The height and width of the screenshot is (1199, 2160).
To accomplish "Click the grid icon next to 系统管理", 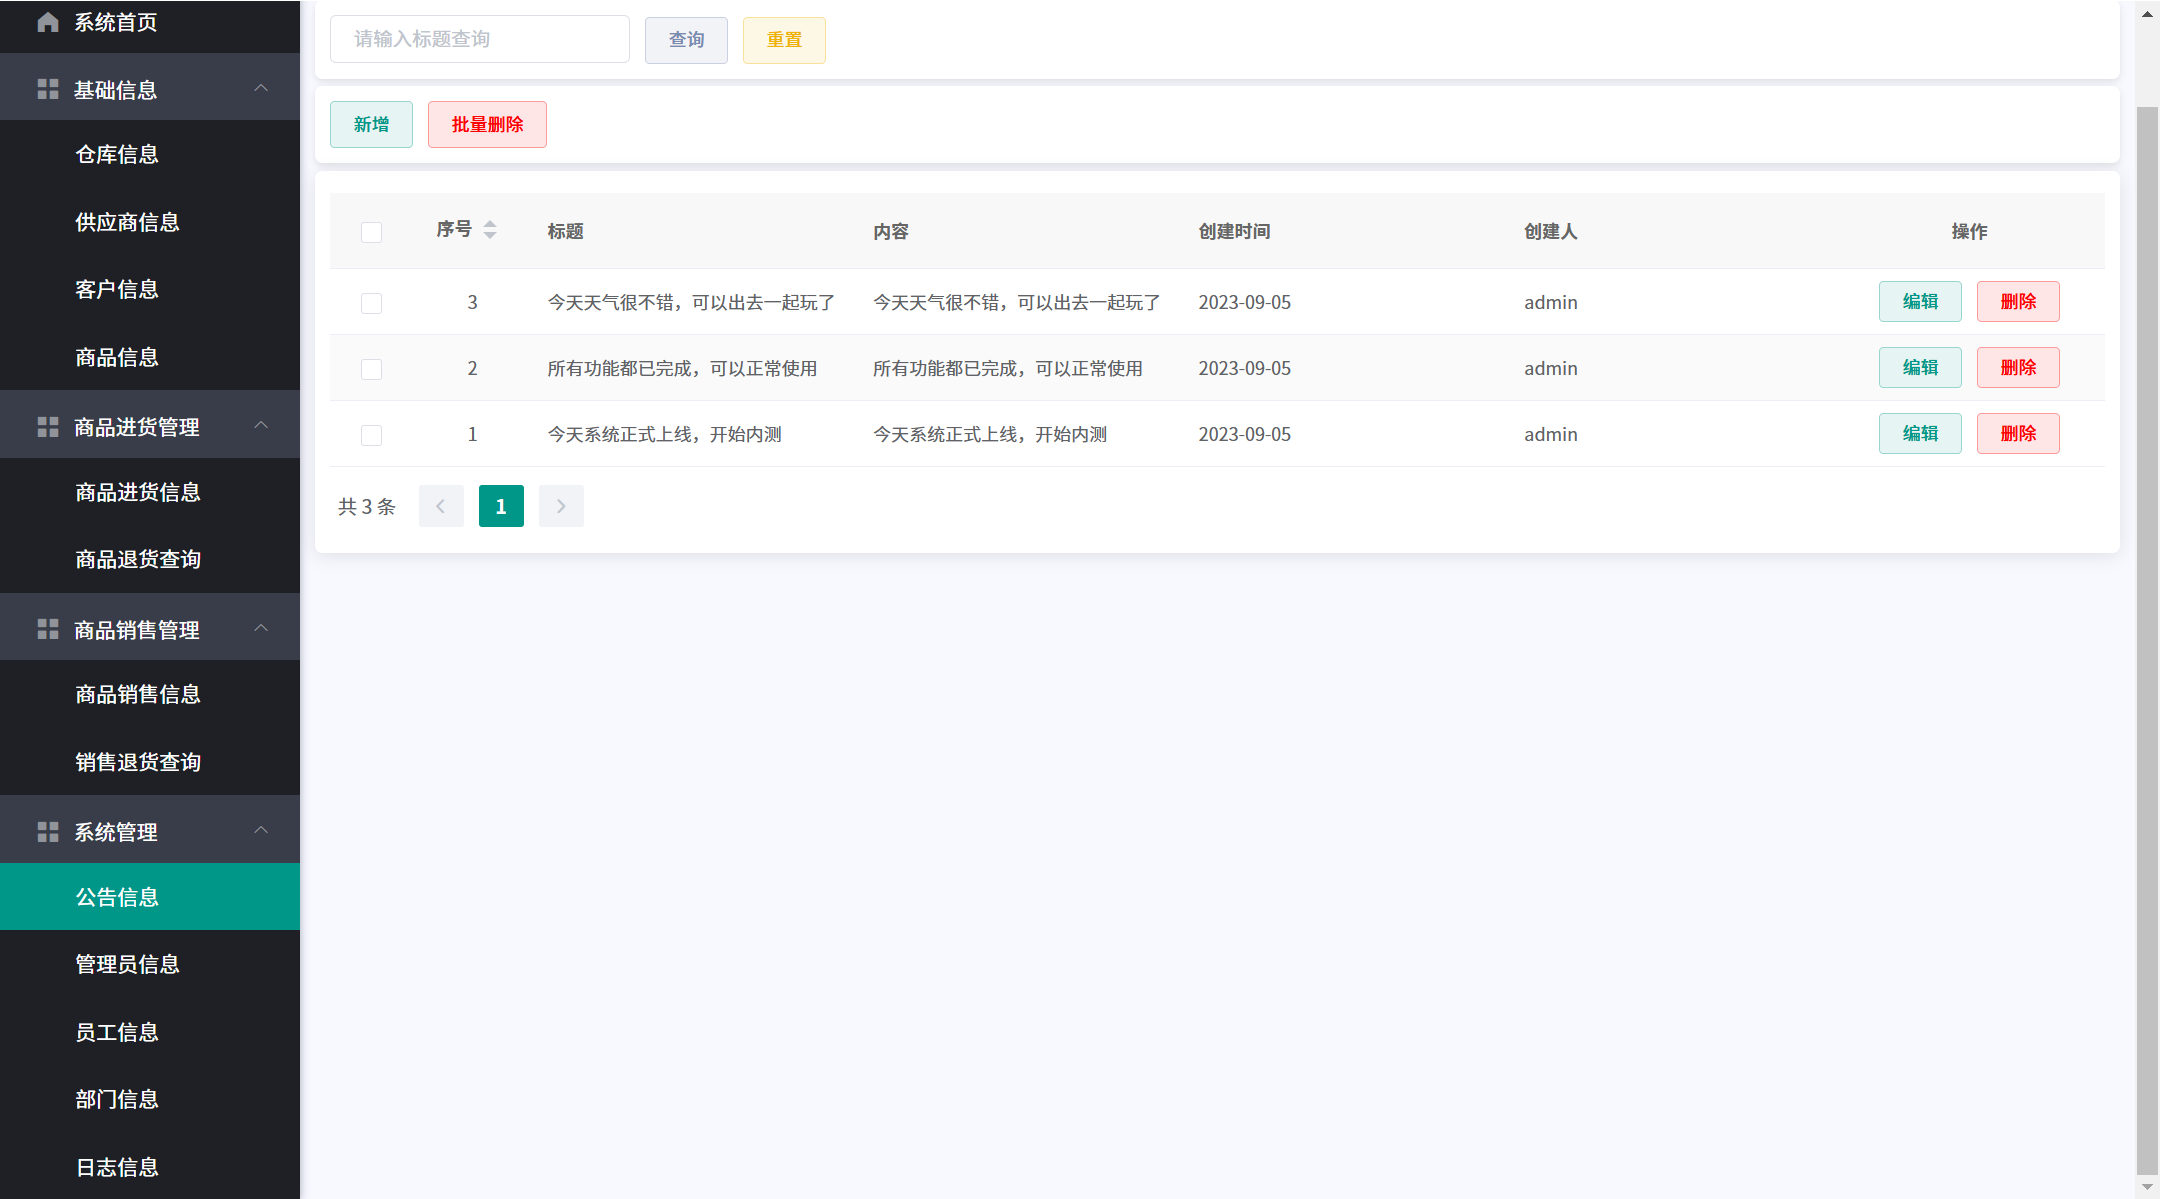I will pos(47,831).
